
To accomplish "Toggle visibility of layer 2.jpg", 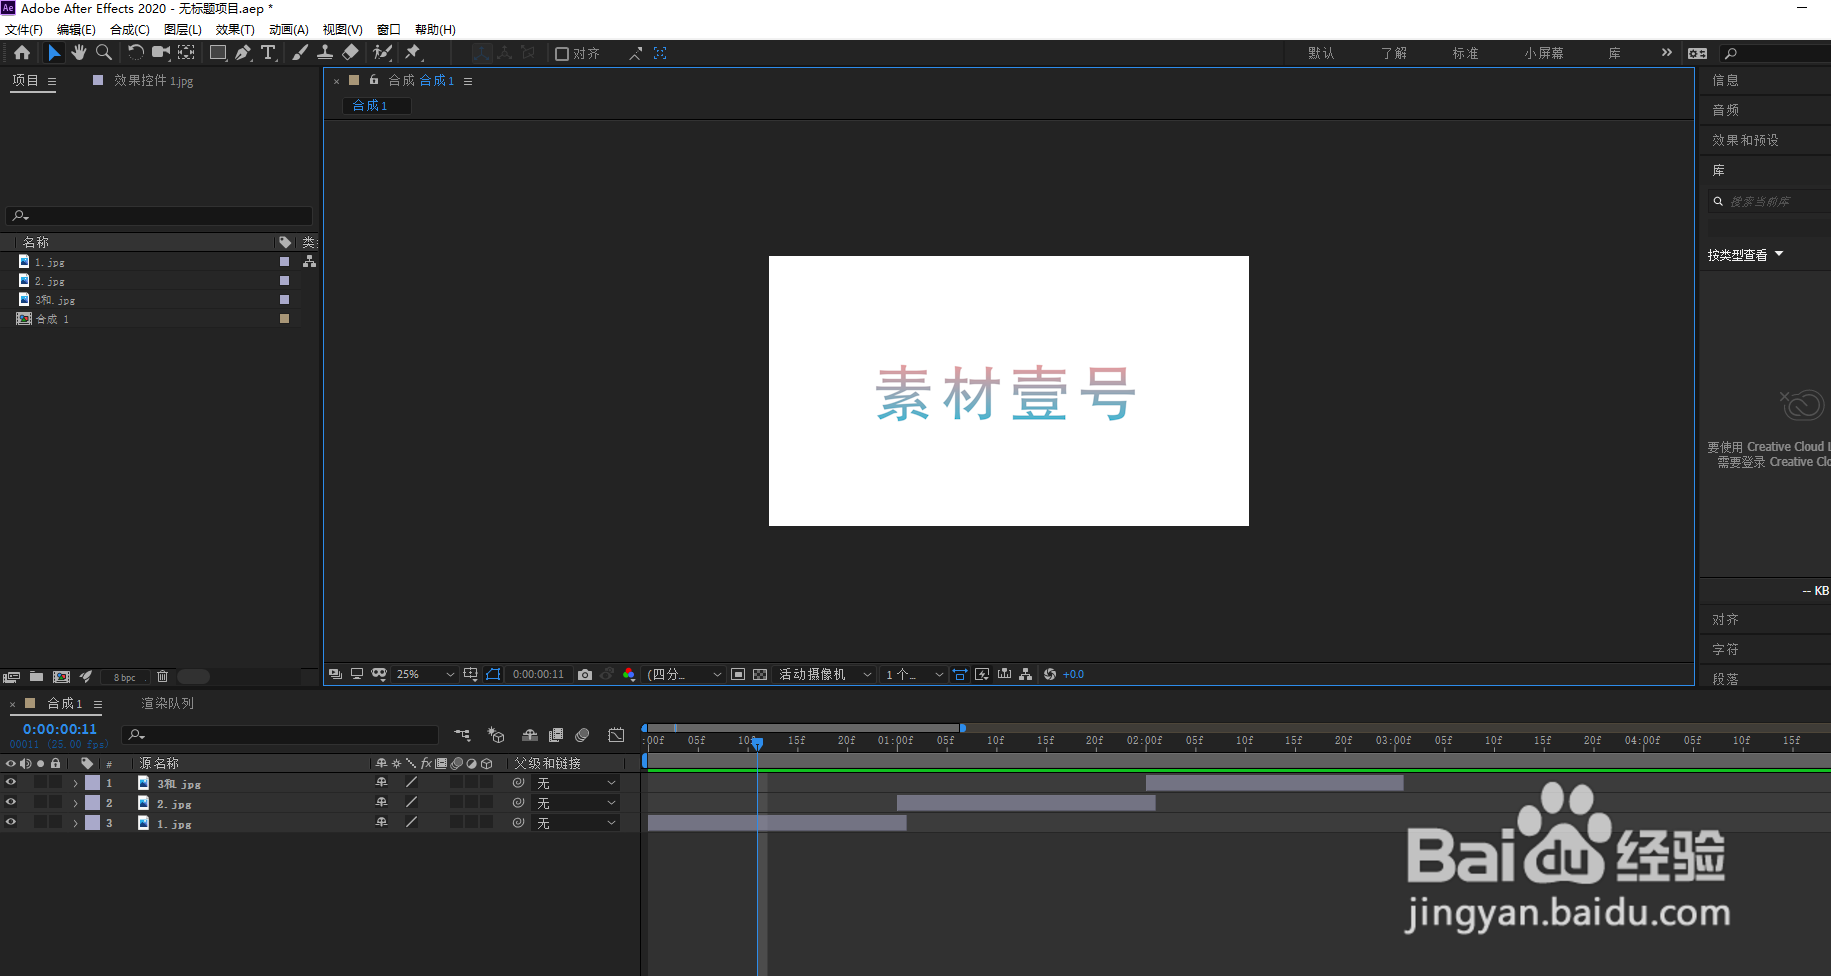I will pos(10,802).
